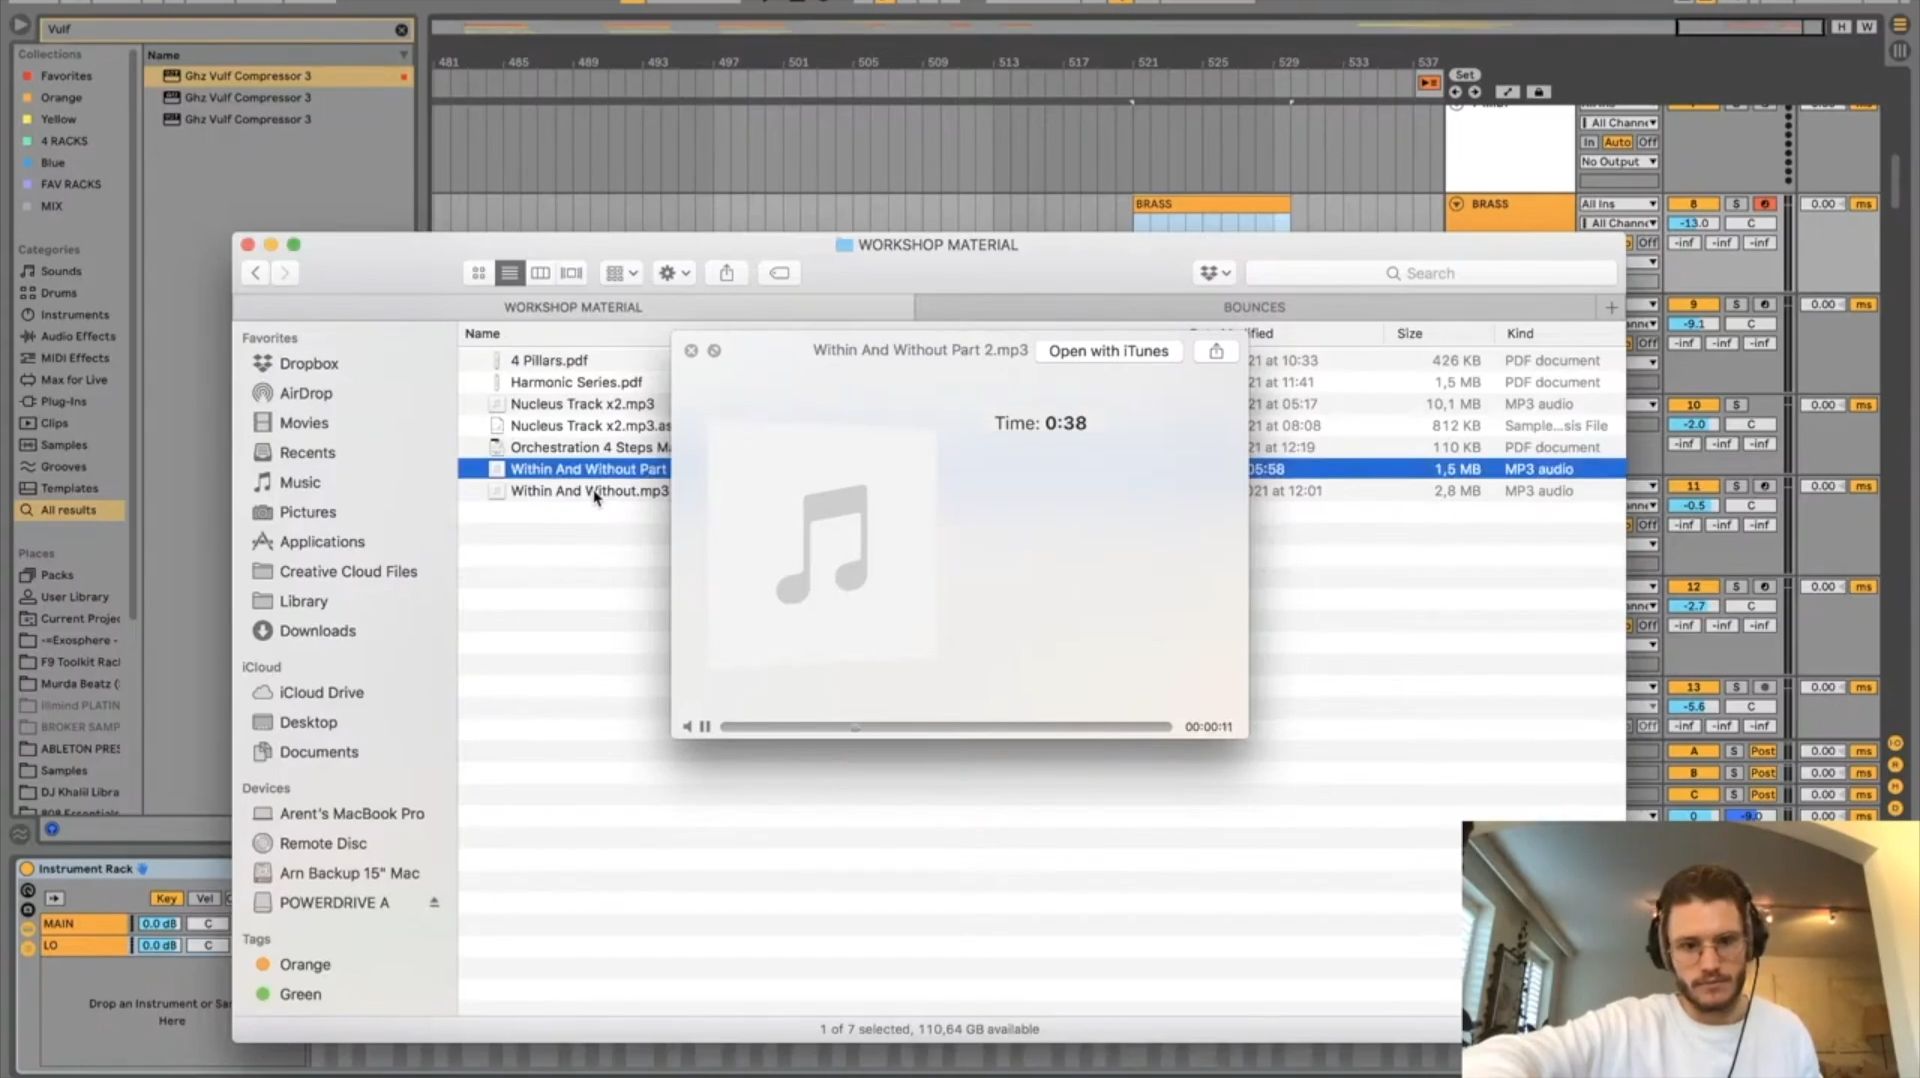Click the W button in Ableton
Viewport: 1920px width, 1078px height.
point(1866,27)
